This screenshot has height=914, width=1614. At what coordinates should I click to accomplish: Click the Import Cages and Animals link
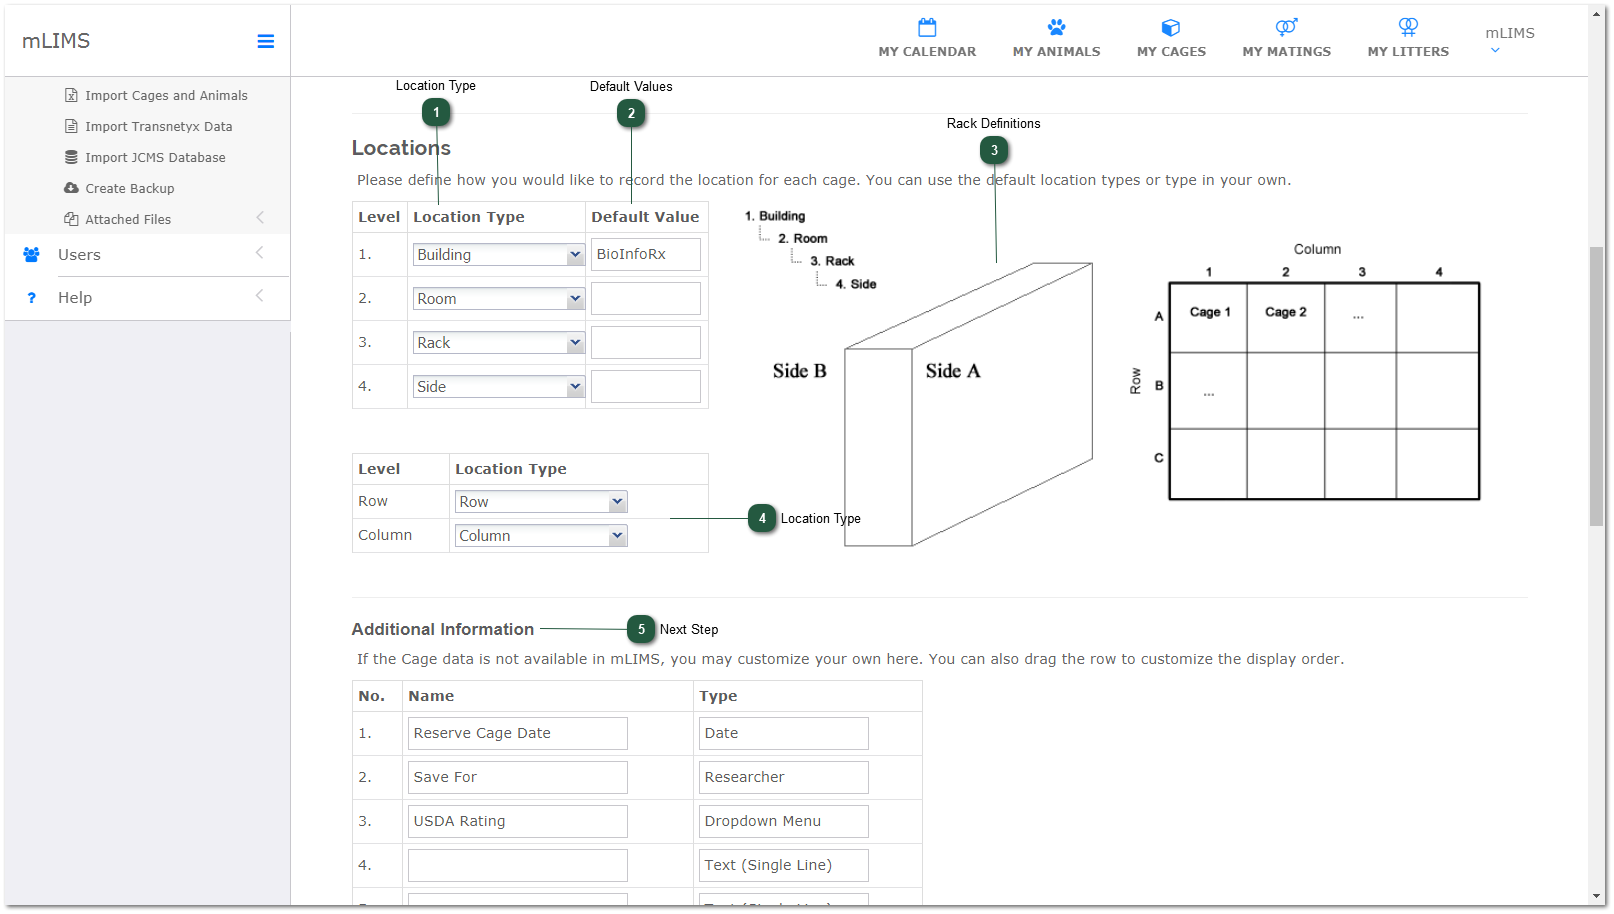coord(166,96)
